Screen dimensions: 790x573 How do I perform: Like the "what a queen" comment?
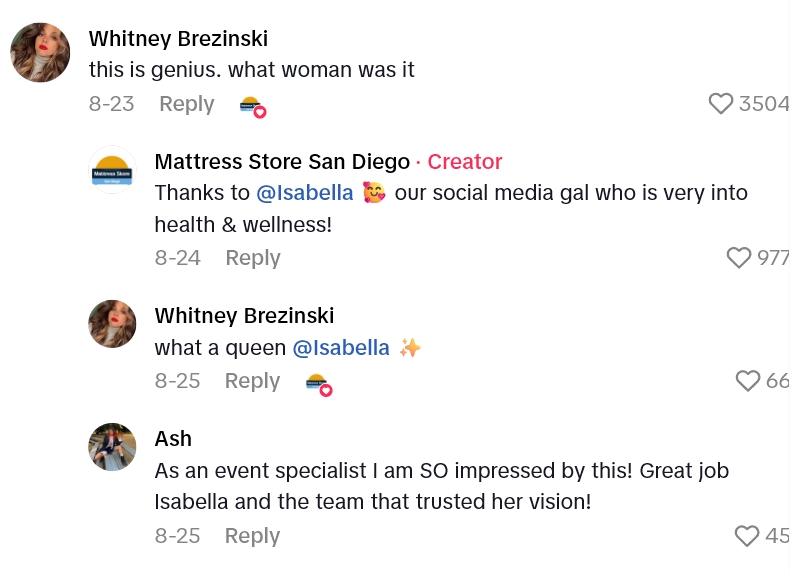(x=748, y=381)
